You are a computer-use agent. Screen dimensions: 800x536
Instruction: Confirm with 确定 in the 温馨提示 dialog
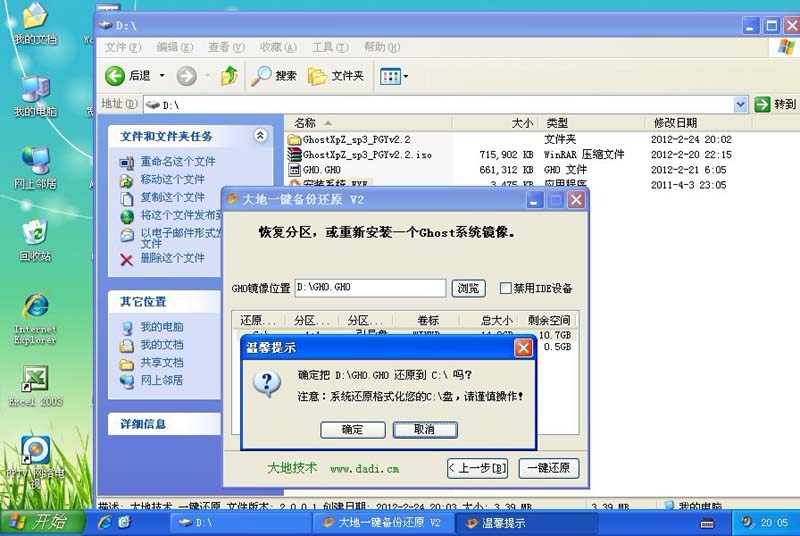pyautogui.click(x=353, y=429)
